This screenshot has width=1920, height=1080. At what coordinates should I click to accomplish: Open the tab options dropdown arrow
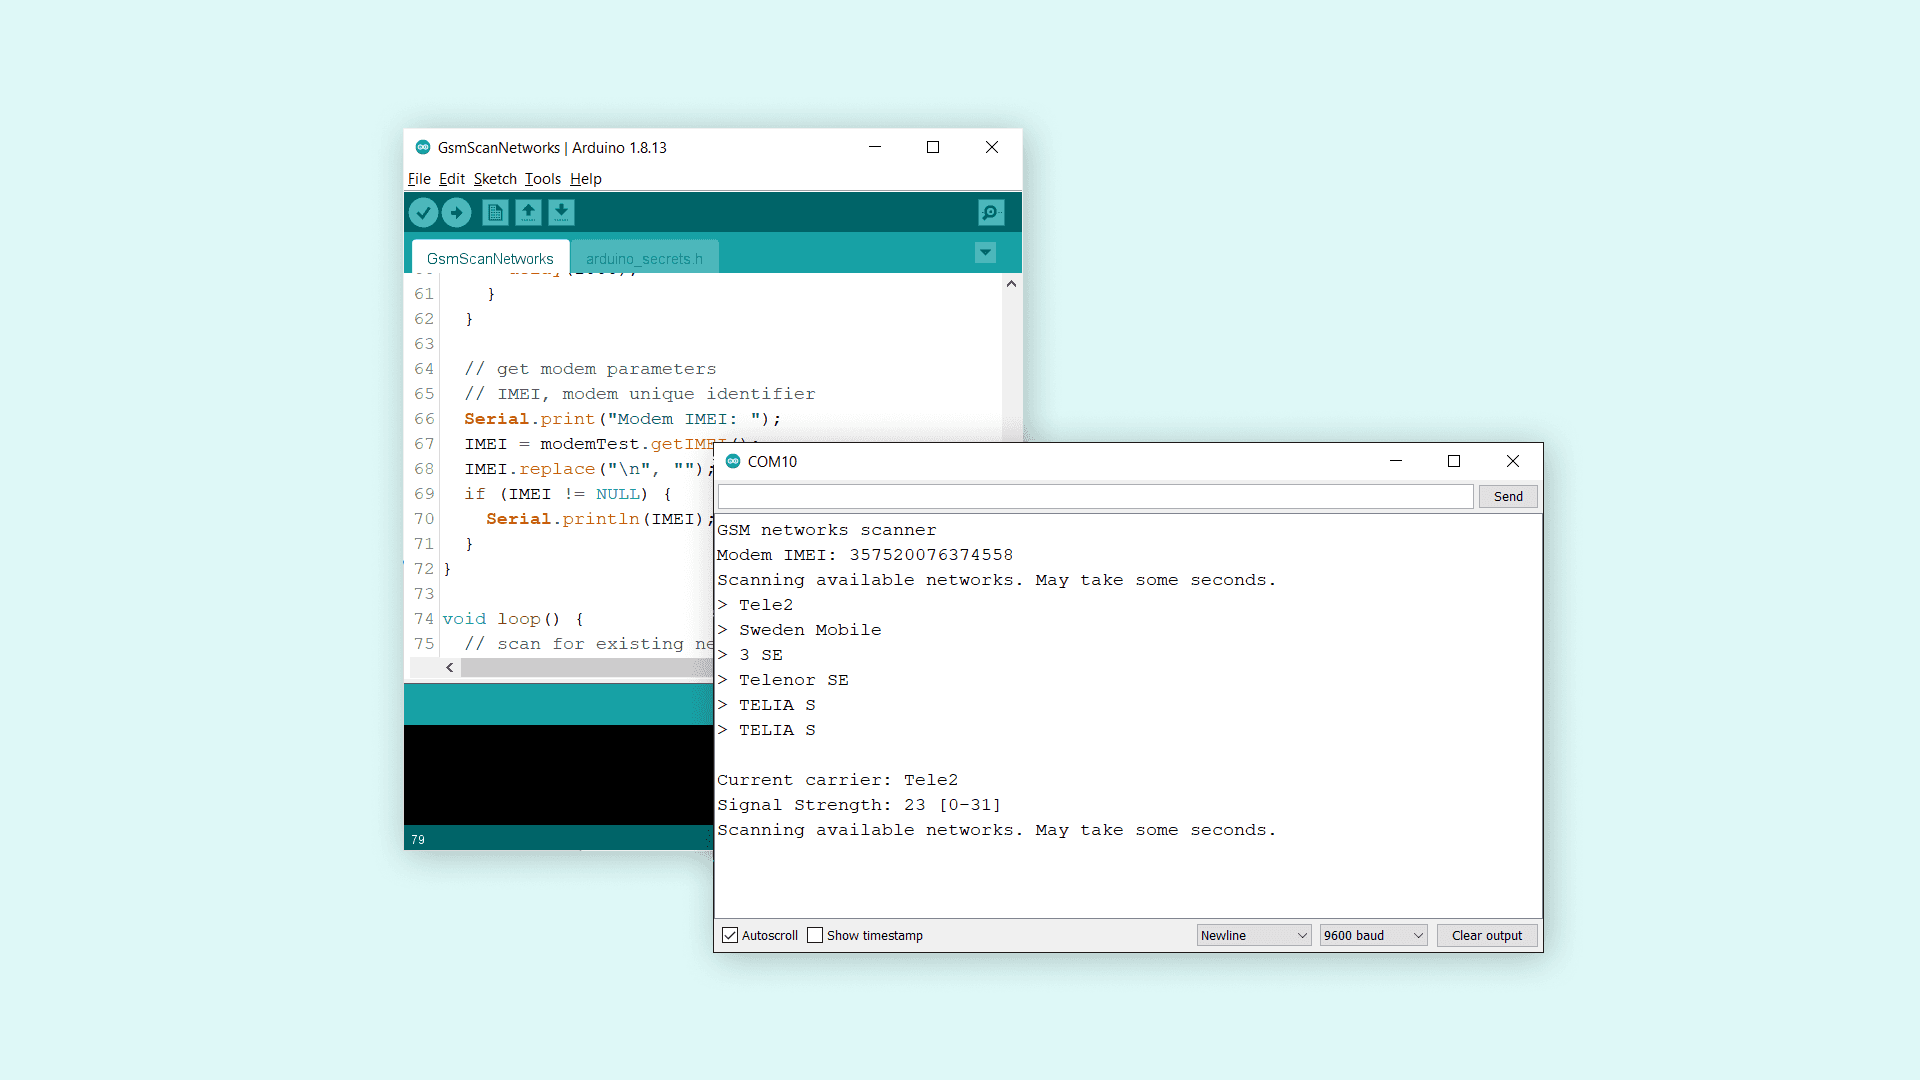(x=985, y=252)
